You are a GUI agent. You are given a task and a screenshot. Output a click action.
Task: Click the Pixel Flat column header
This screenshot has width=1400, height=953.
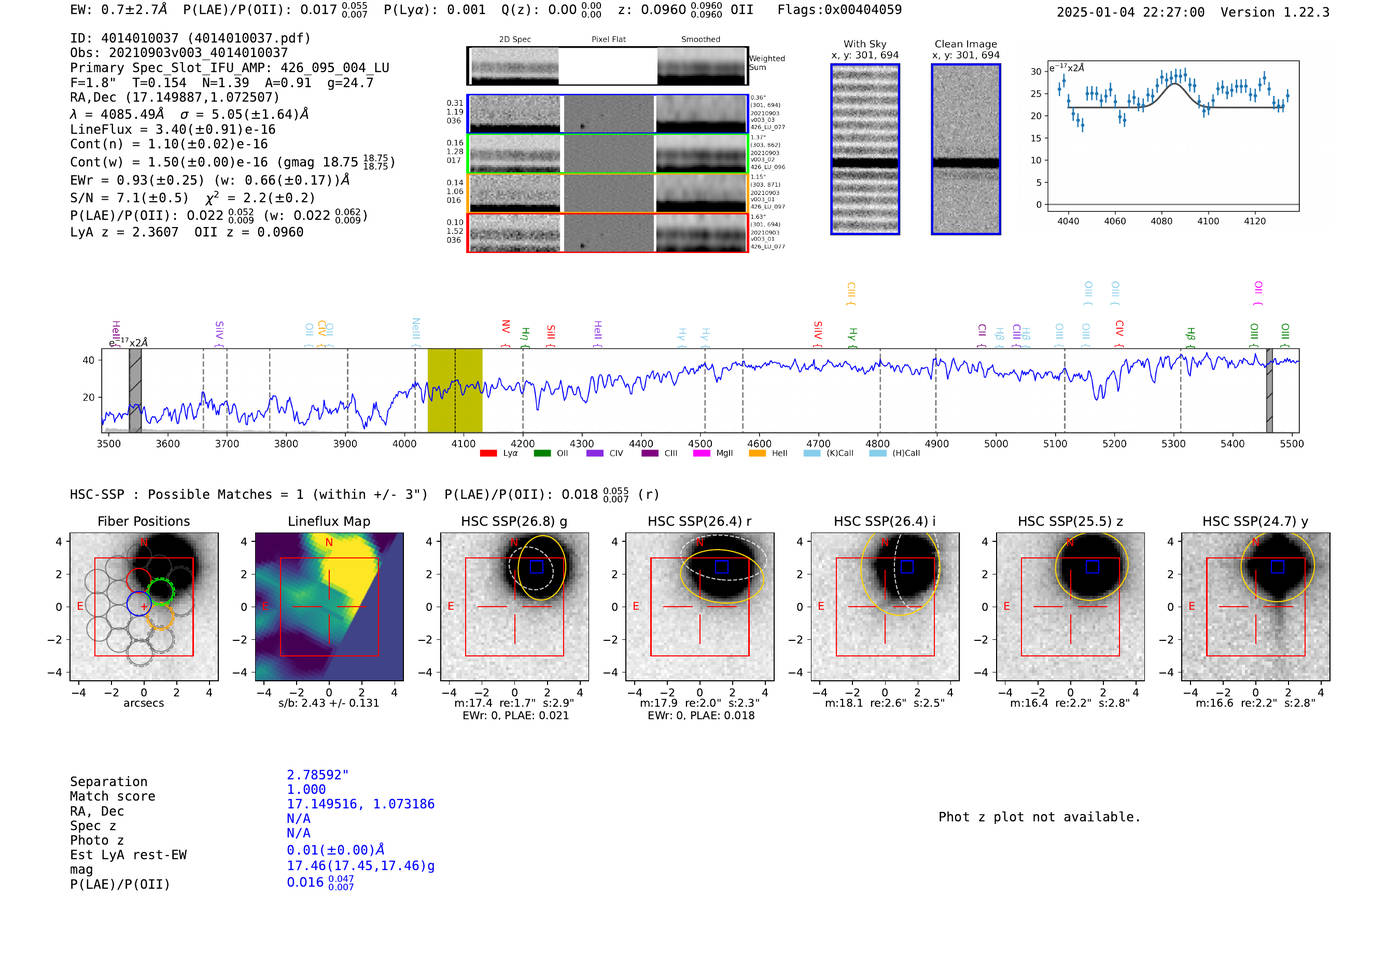[x=608, y=39]
